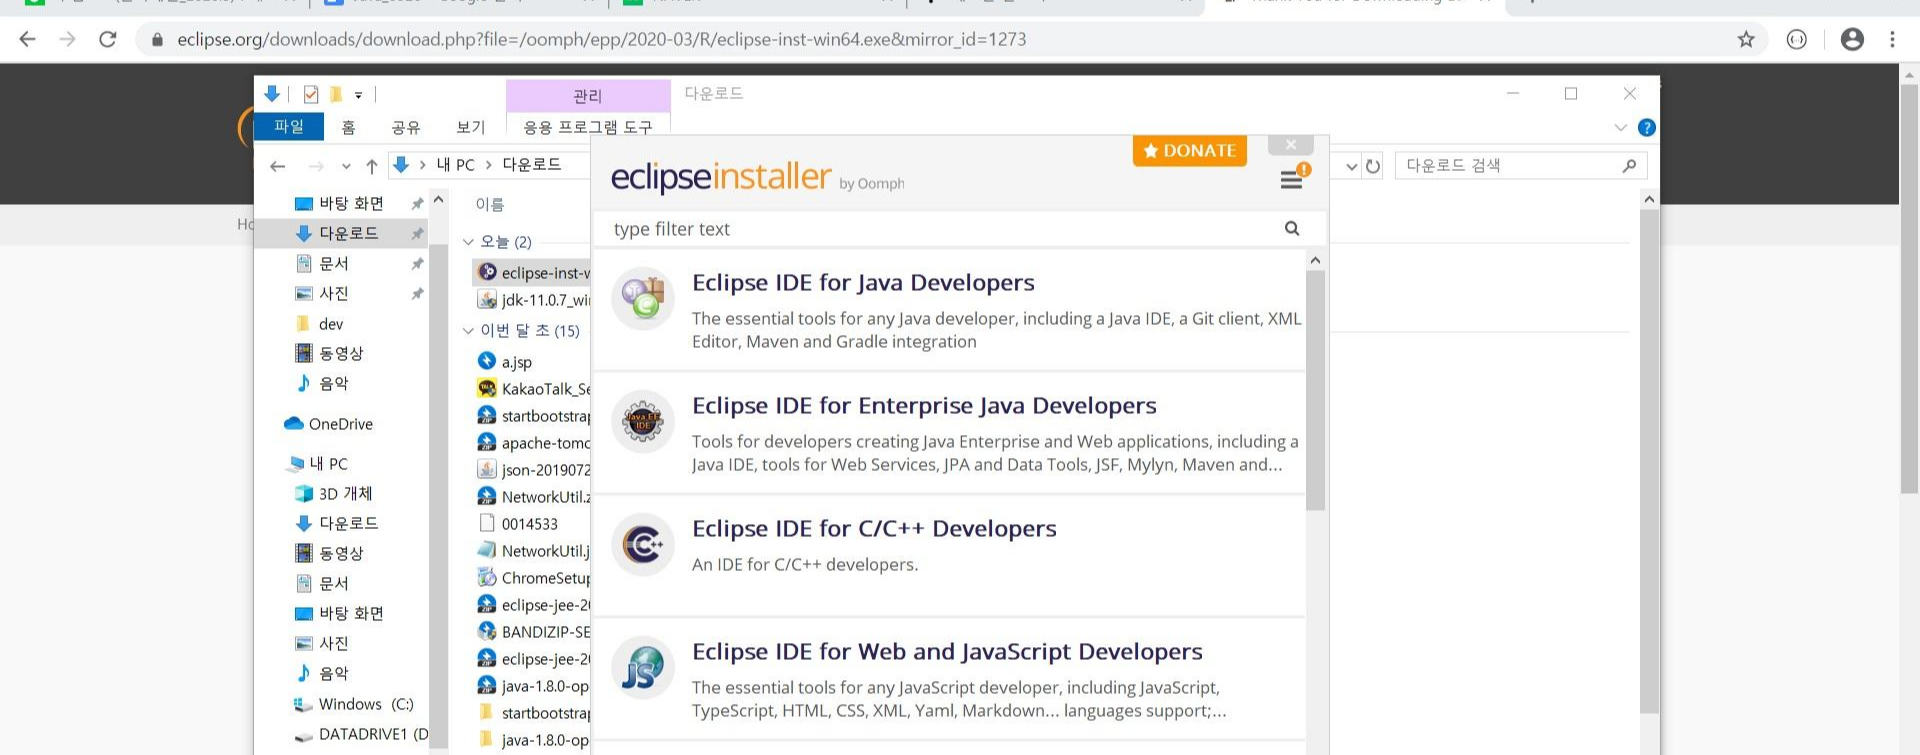Open Explorer help question mark
Viewport: 1920px width, 755px height.
click(1647, 127)
